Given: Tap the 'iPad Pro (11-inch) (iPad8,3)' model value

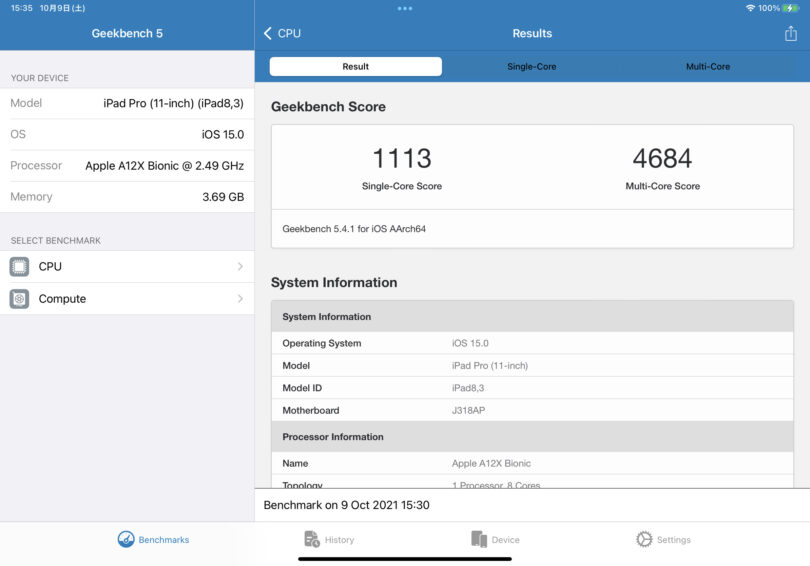Looking at the screenshot, I should (174, 103).
